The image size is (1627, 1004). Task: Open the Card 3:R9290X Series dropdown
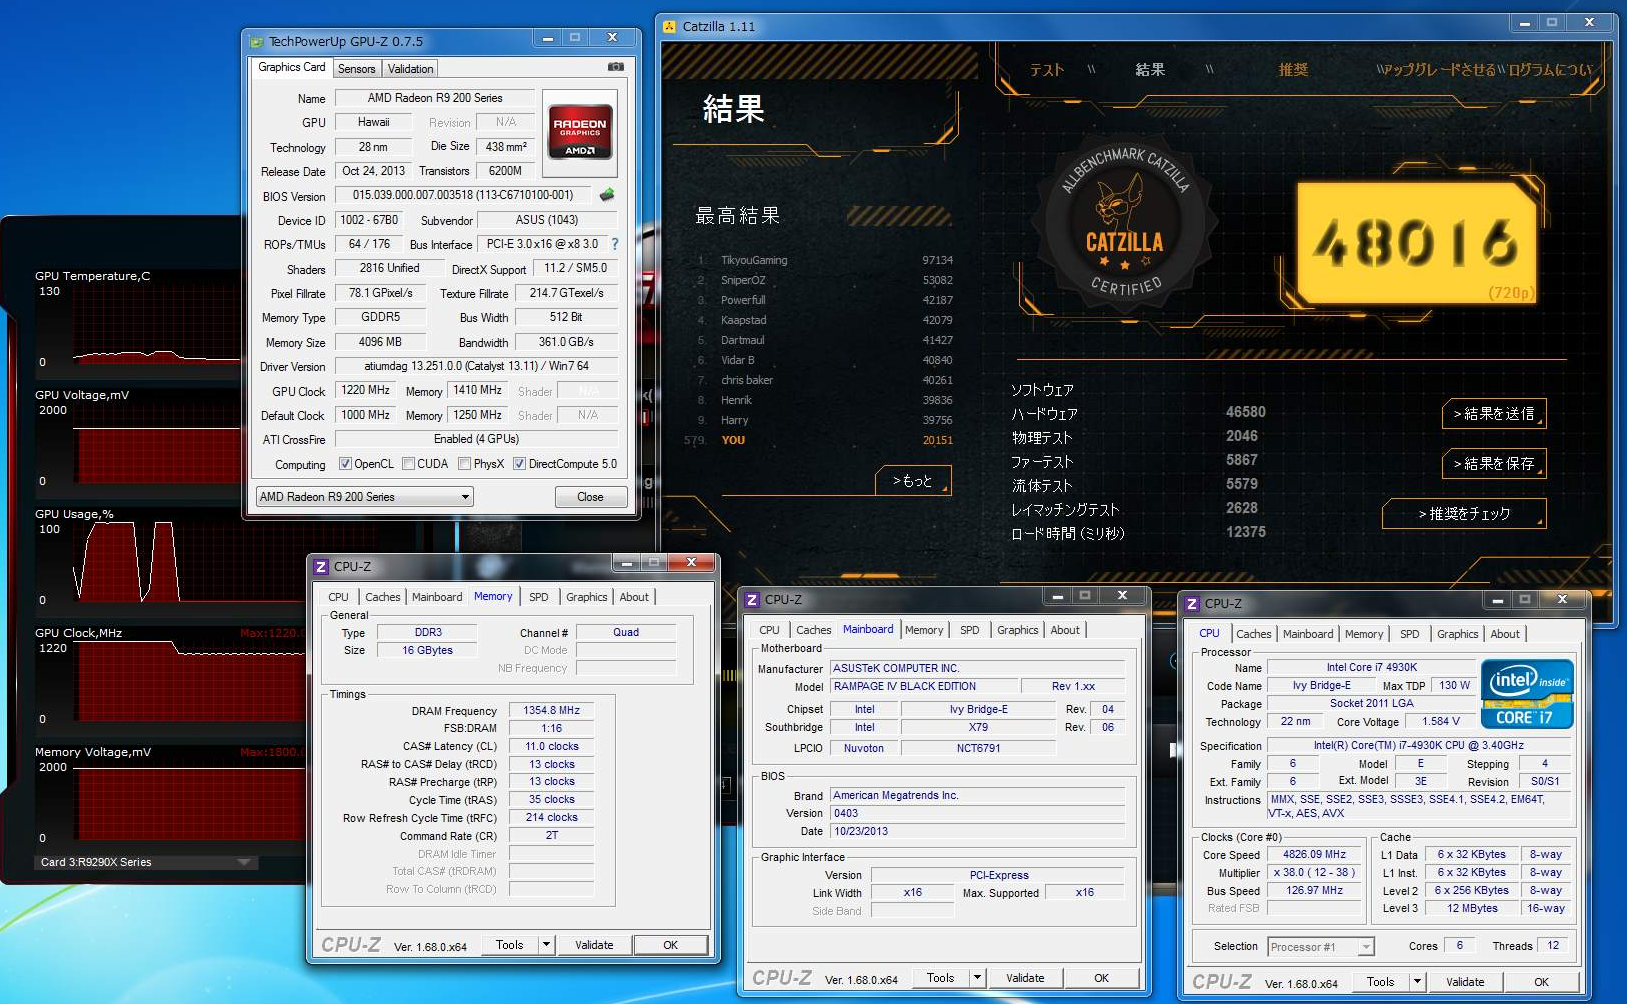coord(146,862)
